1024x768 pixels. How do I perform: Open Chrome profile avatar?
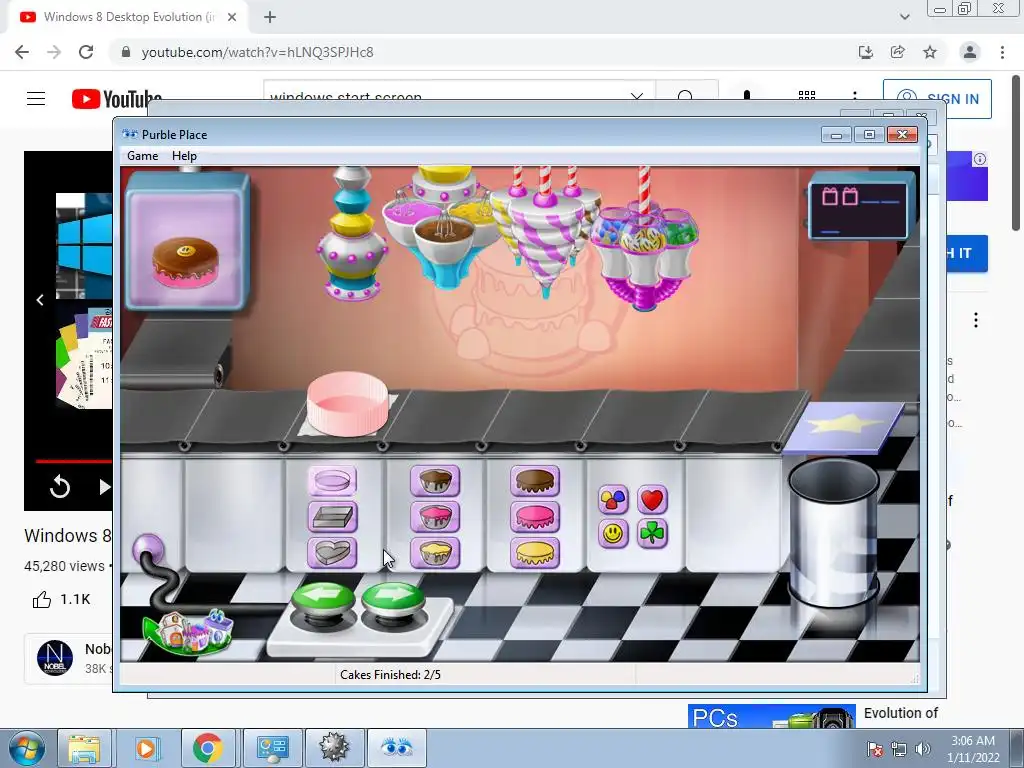(x=970, y=52)
